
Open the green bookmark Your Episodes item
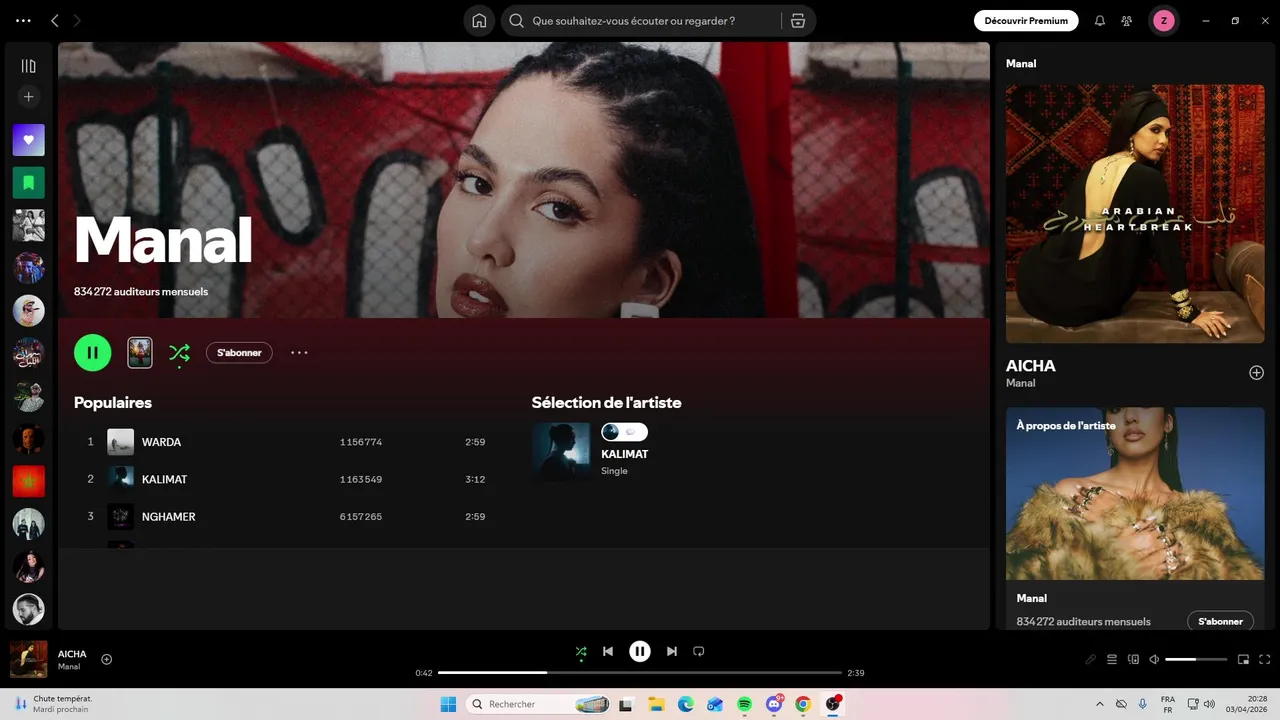28,182
